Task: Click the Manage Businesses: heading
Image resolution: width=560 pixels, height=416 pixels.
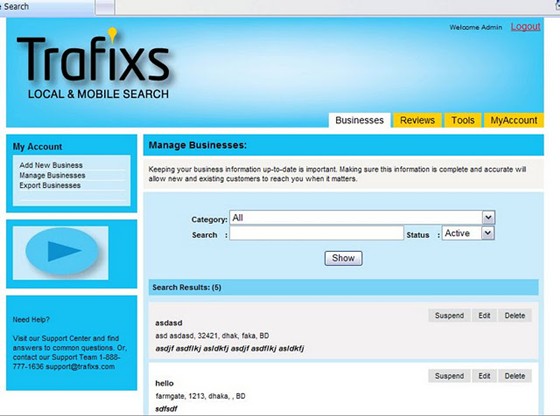Action: click(x=198, y=145)
